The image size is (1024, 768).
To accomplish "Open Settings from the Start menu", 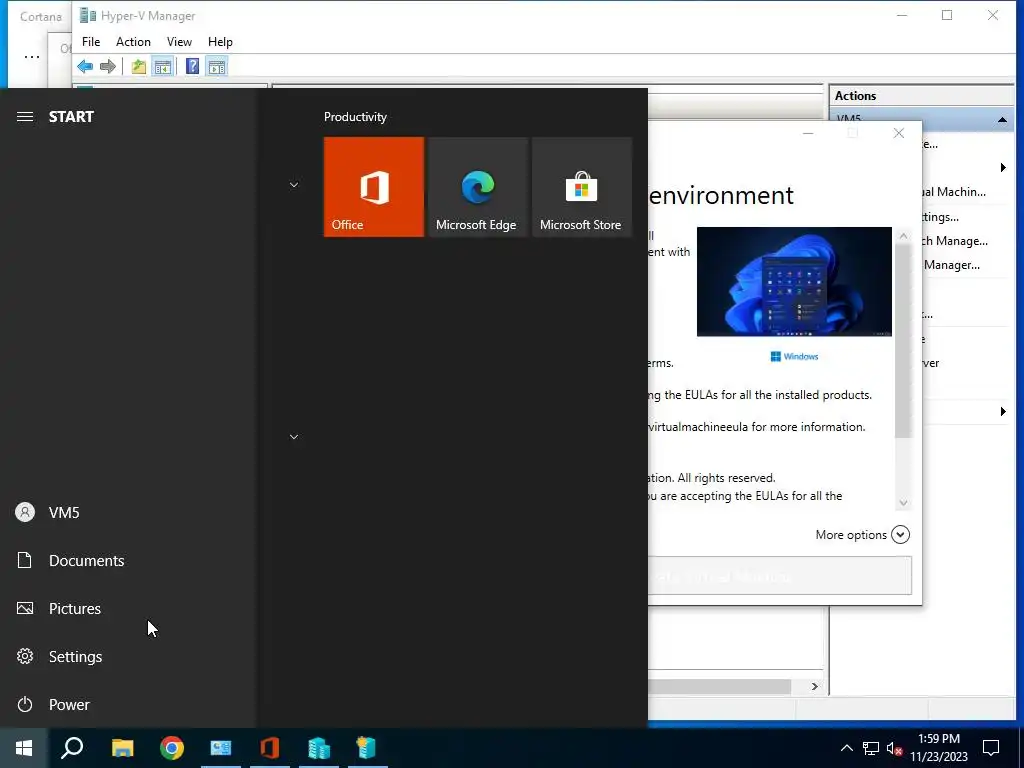I will [x=127, y=656].
